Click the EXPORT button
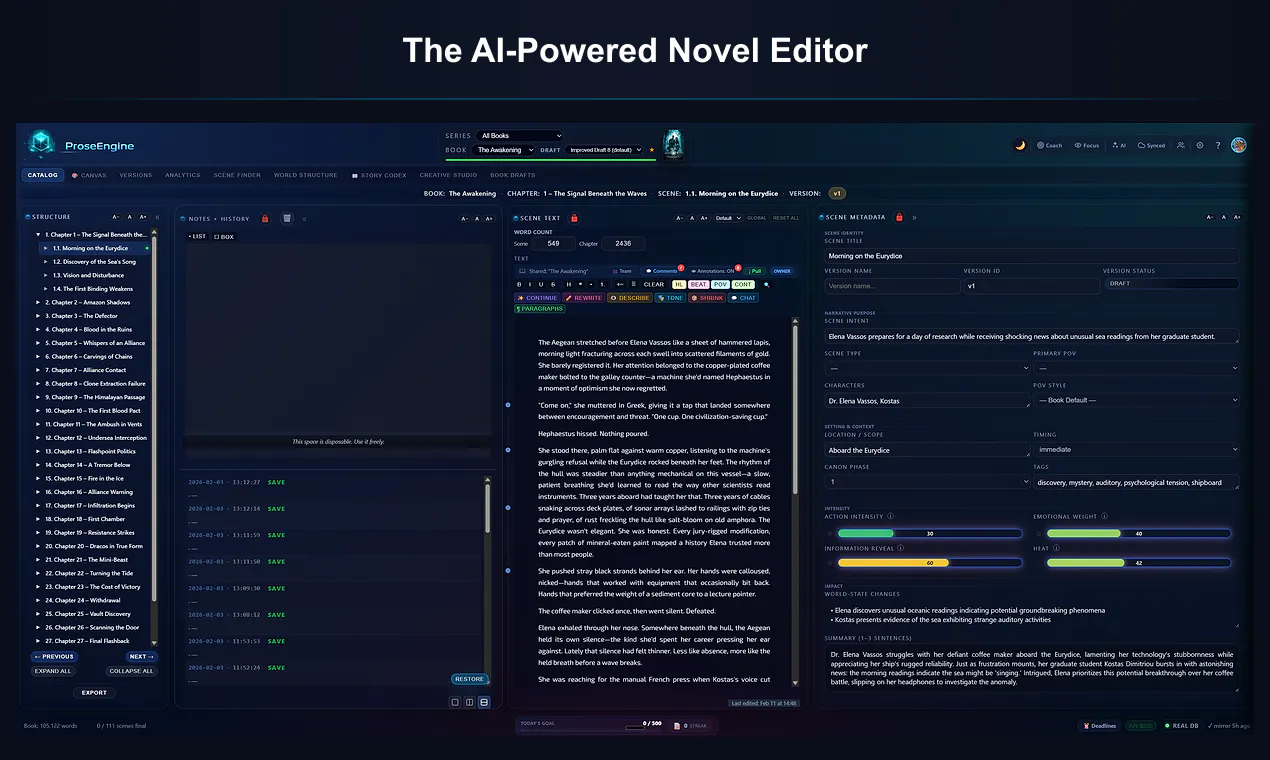The width and height of the screenshot is (1270, 760). (x=94, y=692)
